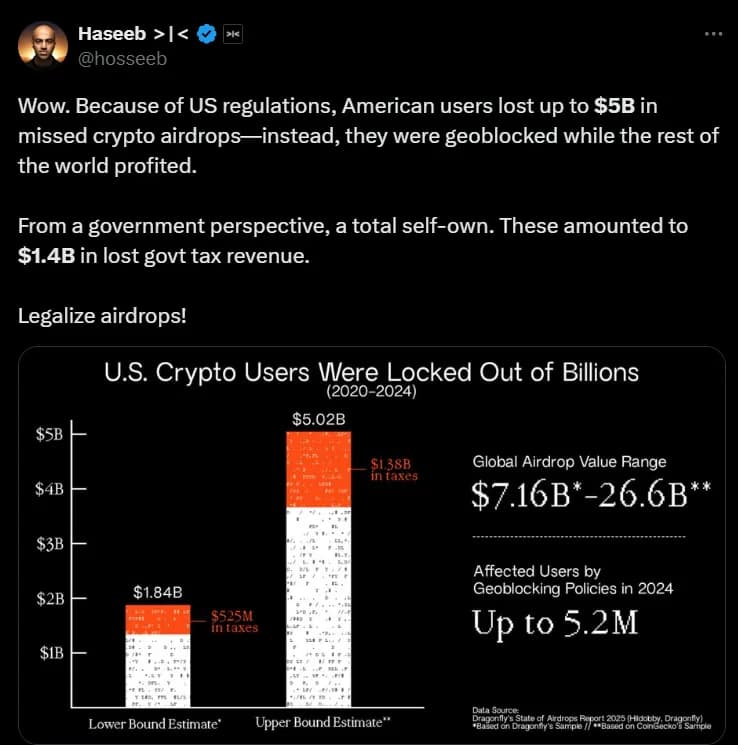This screenshot has width=738, height=745.
Task: Click the $1.84B label above the short bar
Action: (158, 592)
